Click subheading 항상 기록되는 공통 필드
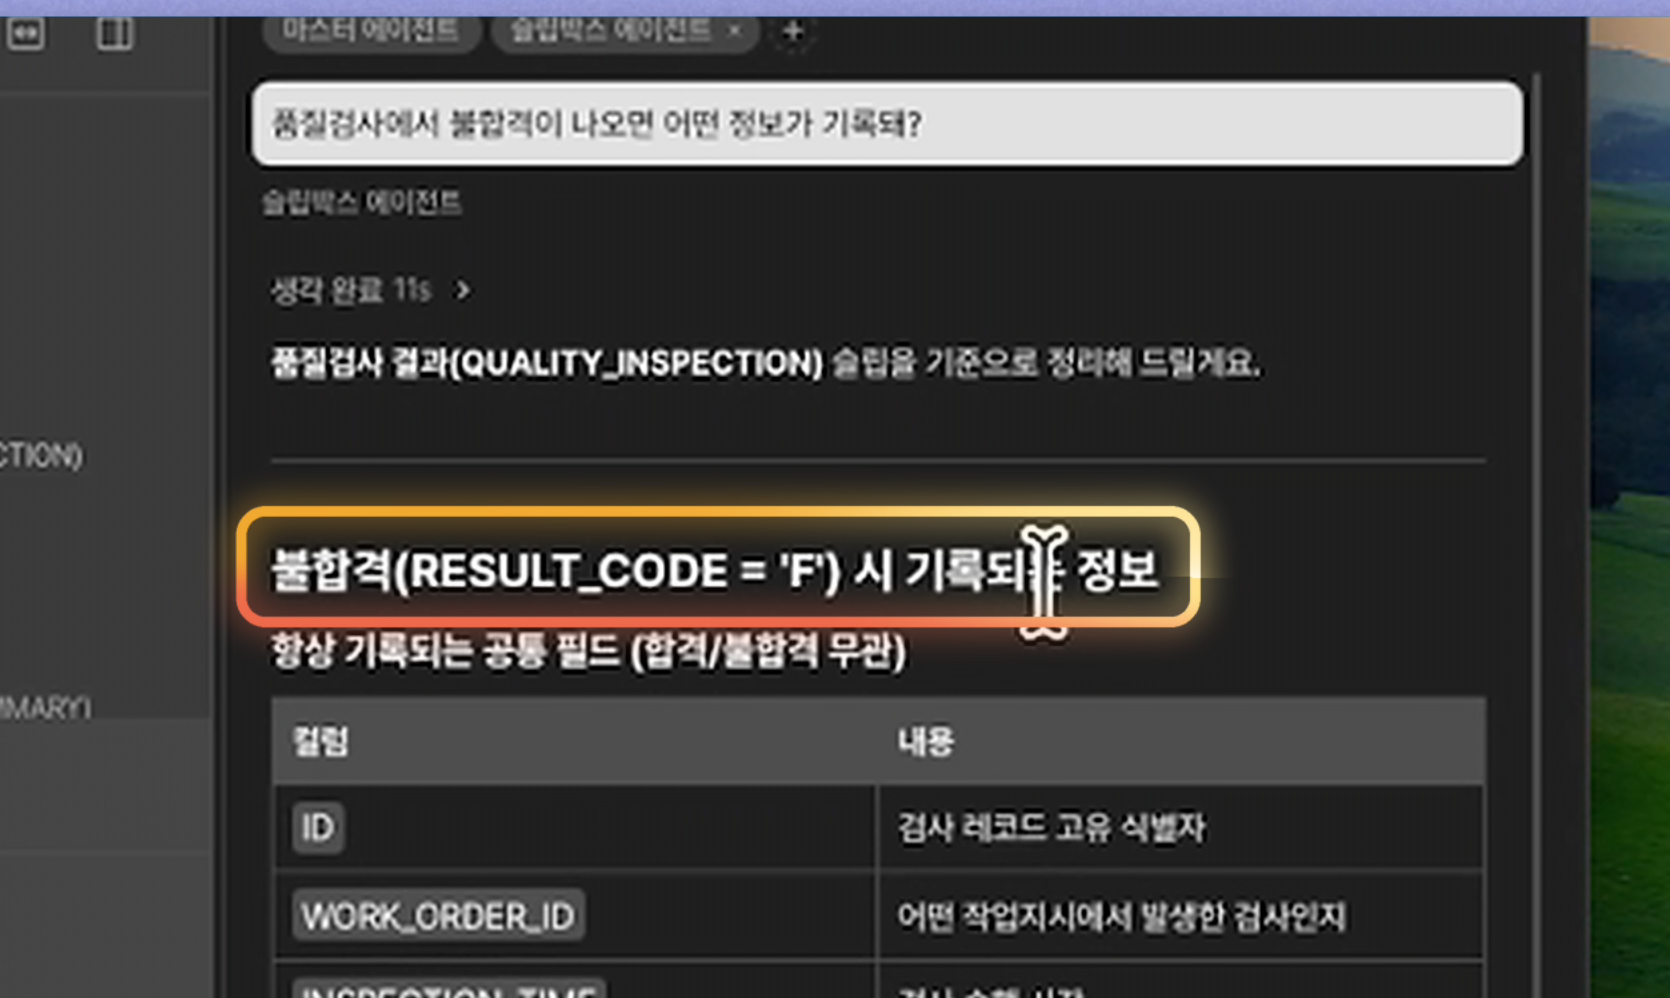 coord(588,652)
